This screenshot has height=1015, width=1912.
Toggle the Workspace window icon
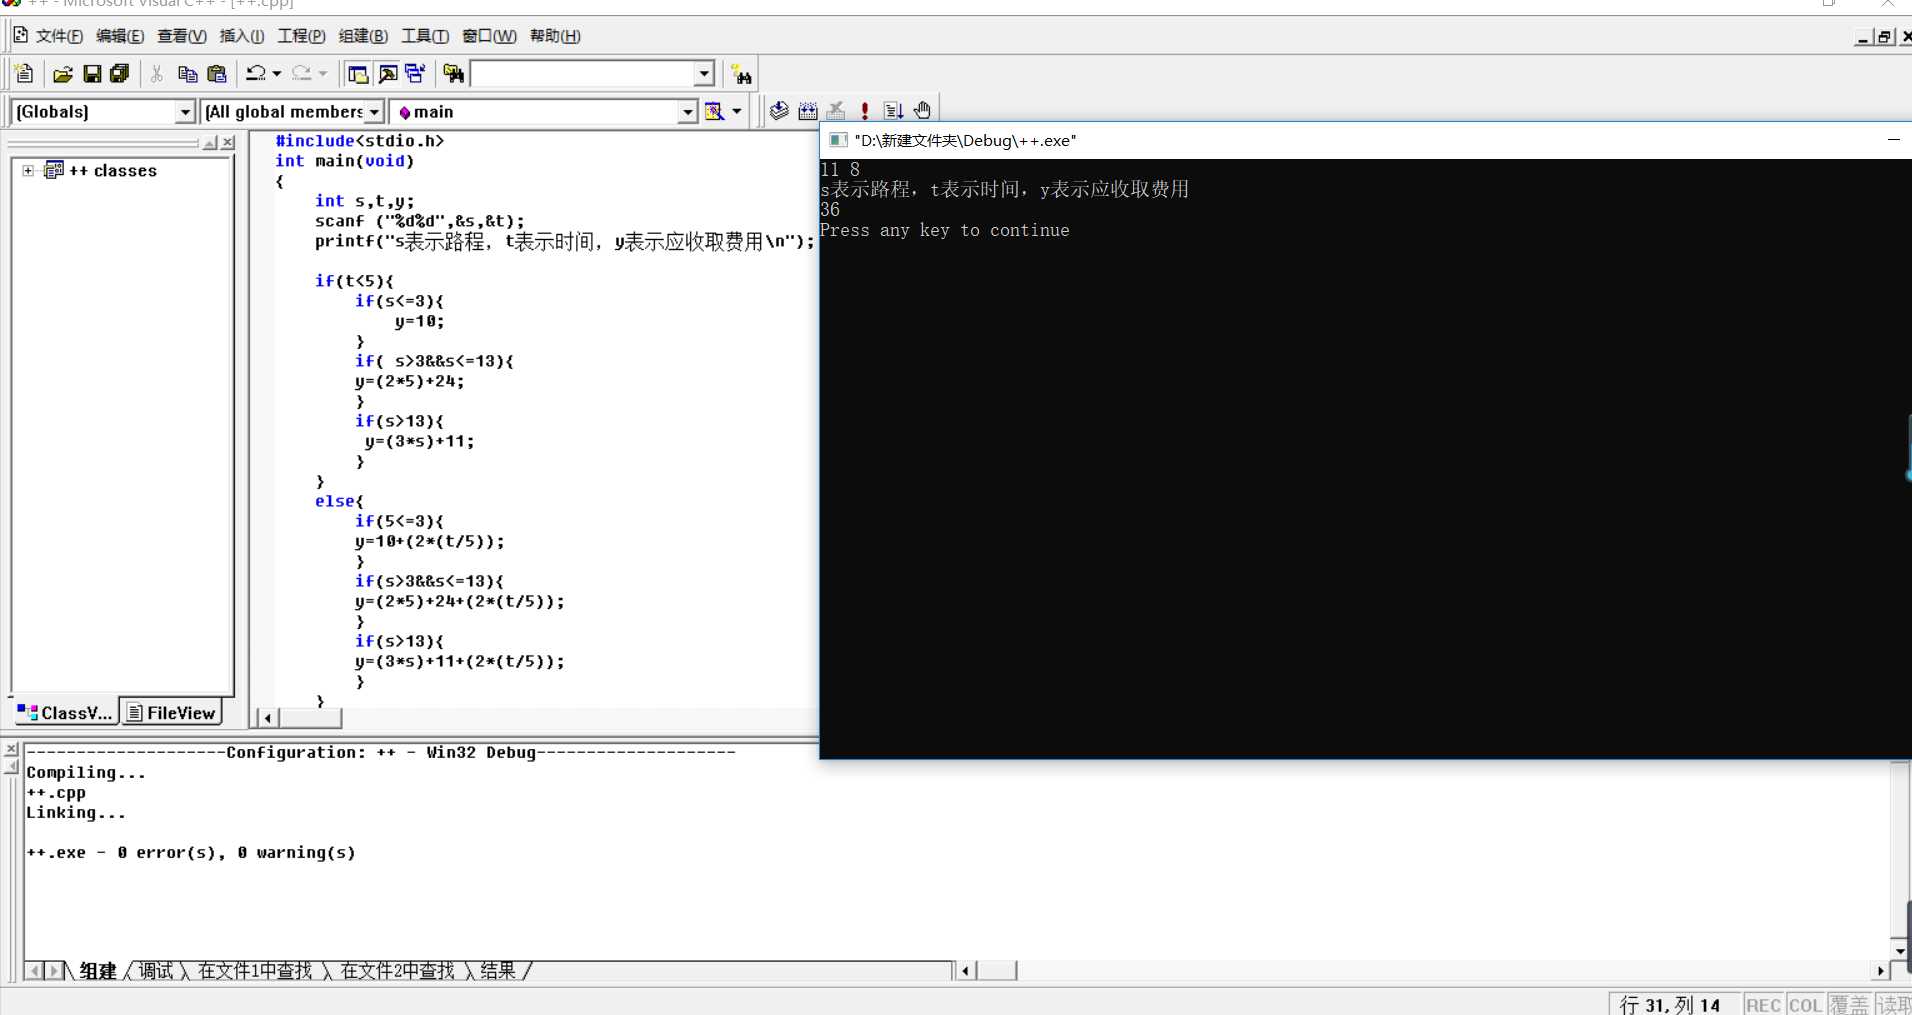click(x=357, y=74)
